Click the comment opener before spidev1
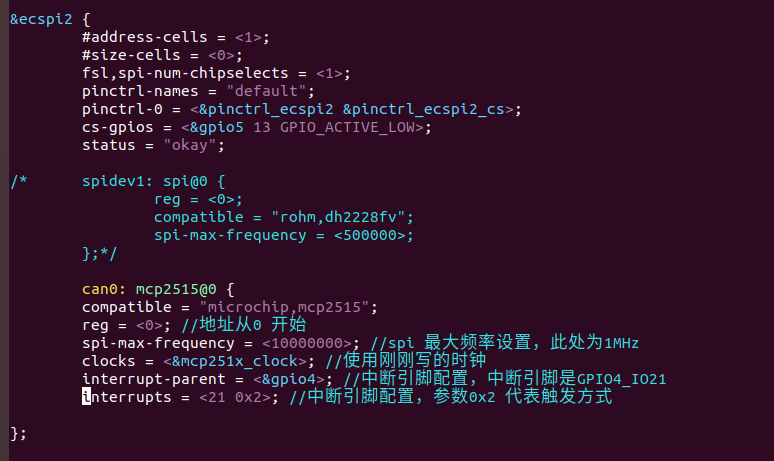The image size is (774, 461). coord(18,182)
